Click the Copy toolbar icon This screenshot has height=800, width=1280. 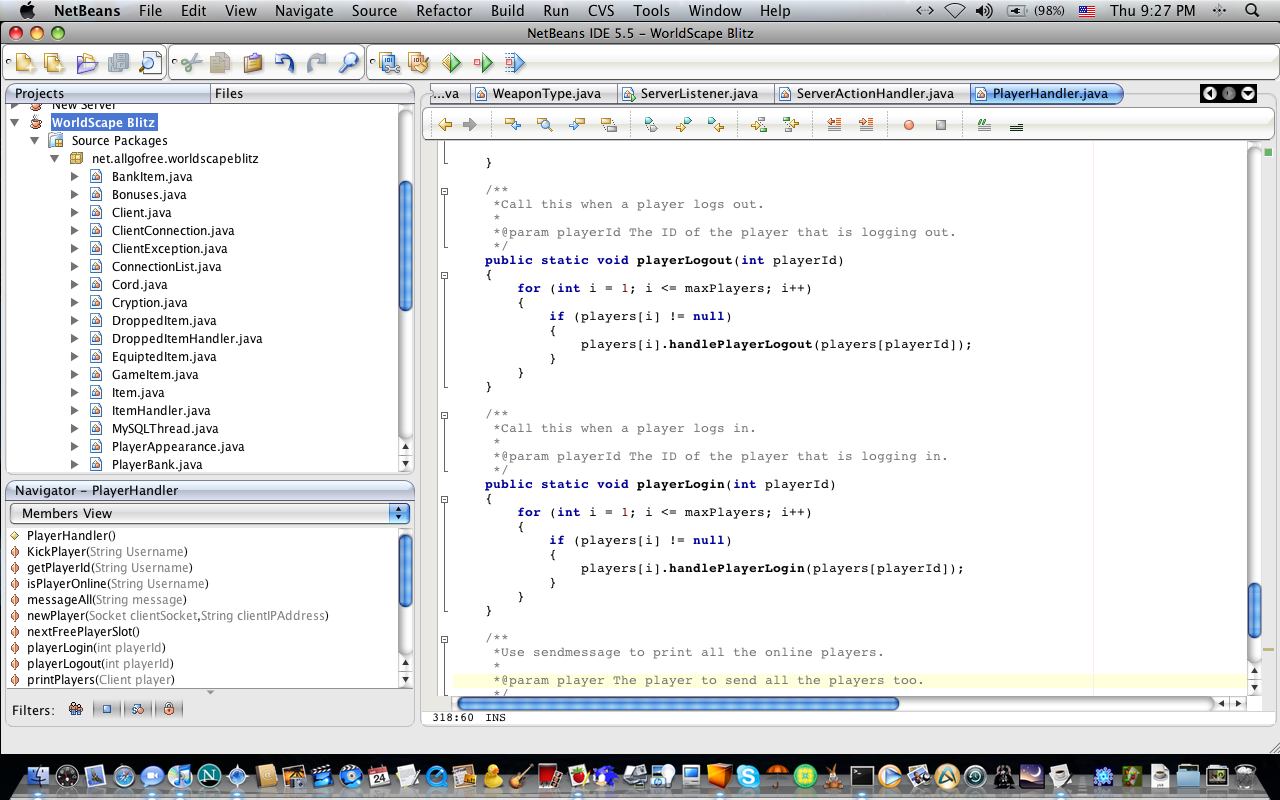[x=220, y=63]
